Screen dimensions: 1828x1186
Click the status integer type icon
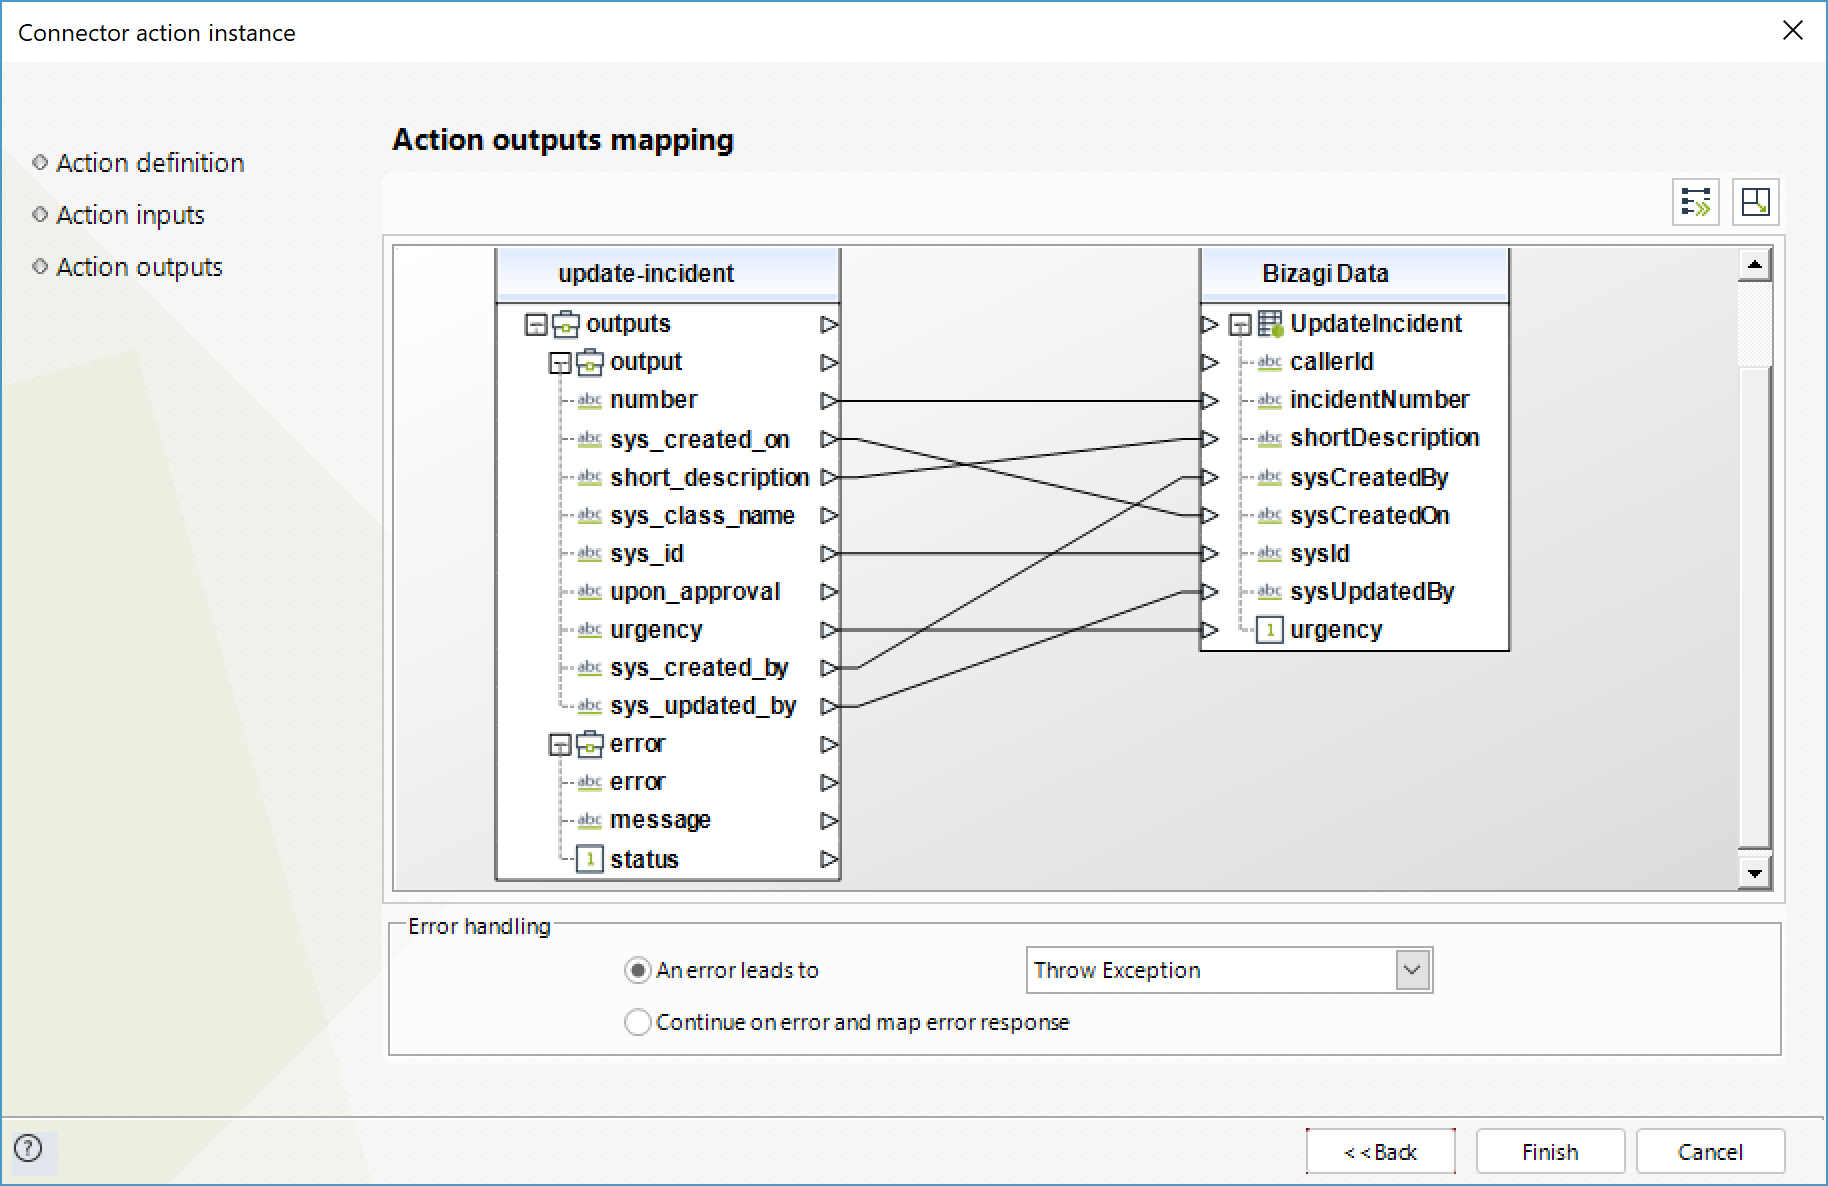click(590, 859)
